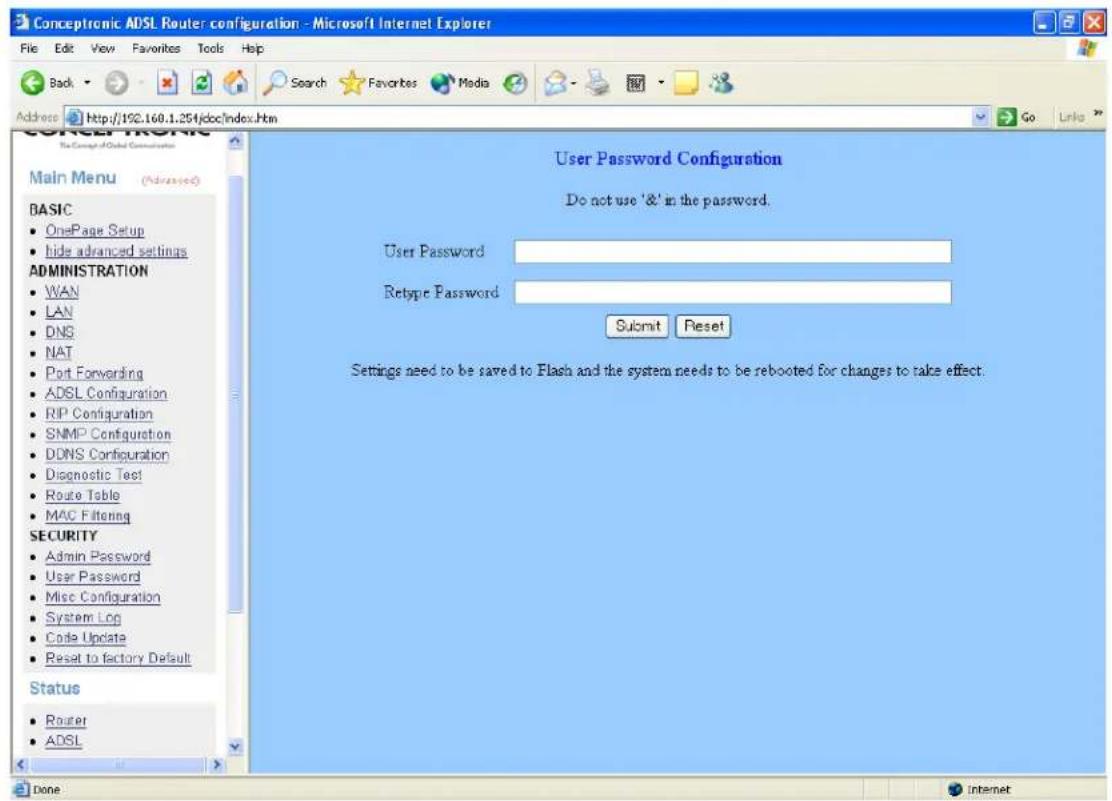The height and width of the screenshot is (801, 1112).
Task: Open the Favorites star toolbar button
Action: coord(378,83)
